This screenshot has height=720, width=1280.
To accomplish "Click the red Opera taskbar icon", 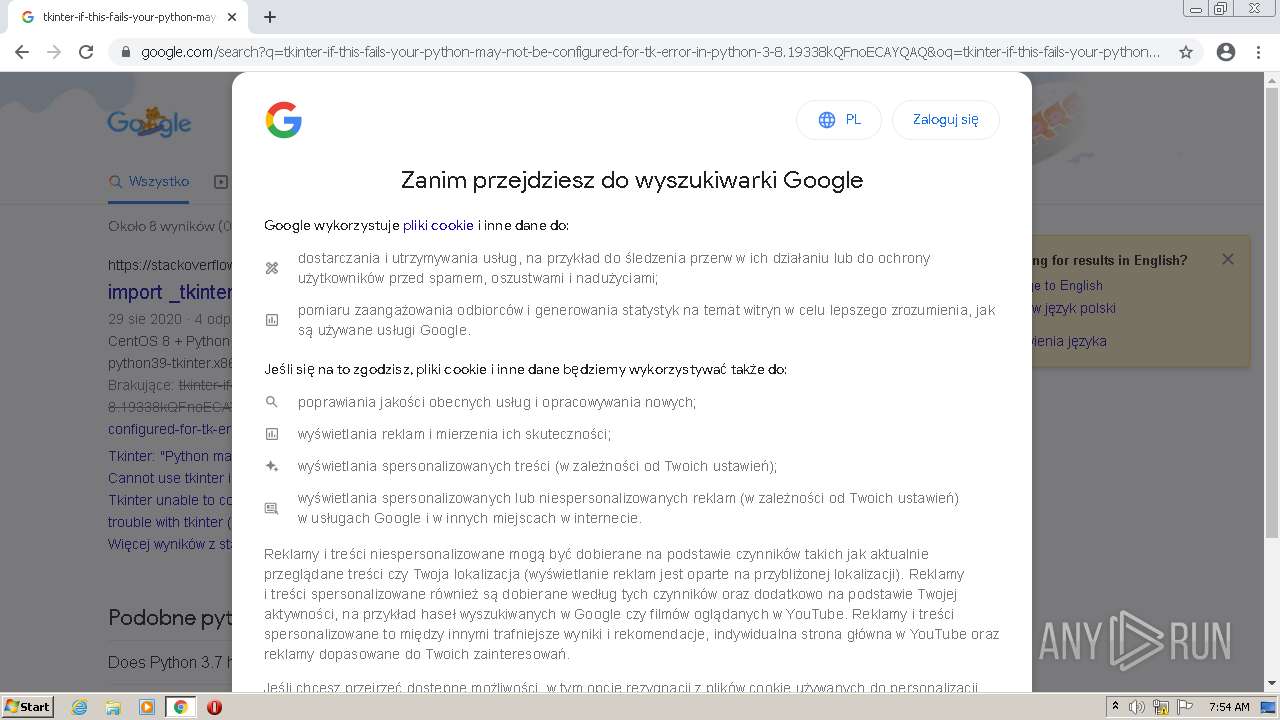I will (214, 707).
